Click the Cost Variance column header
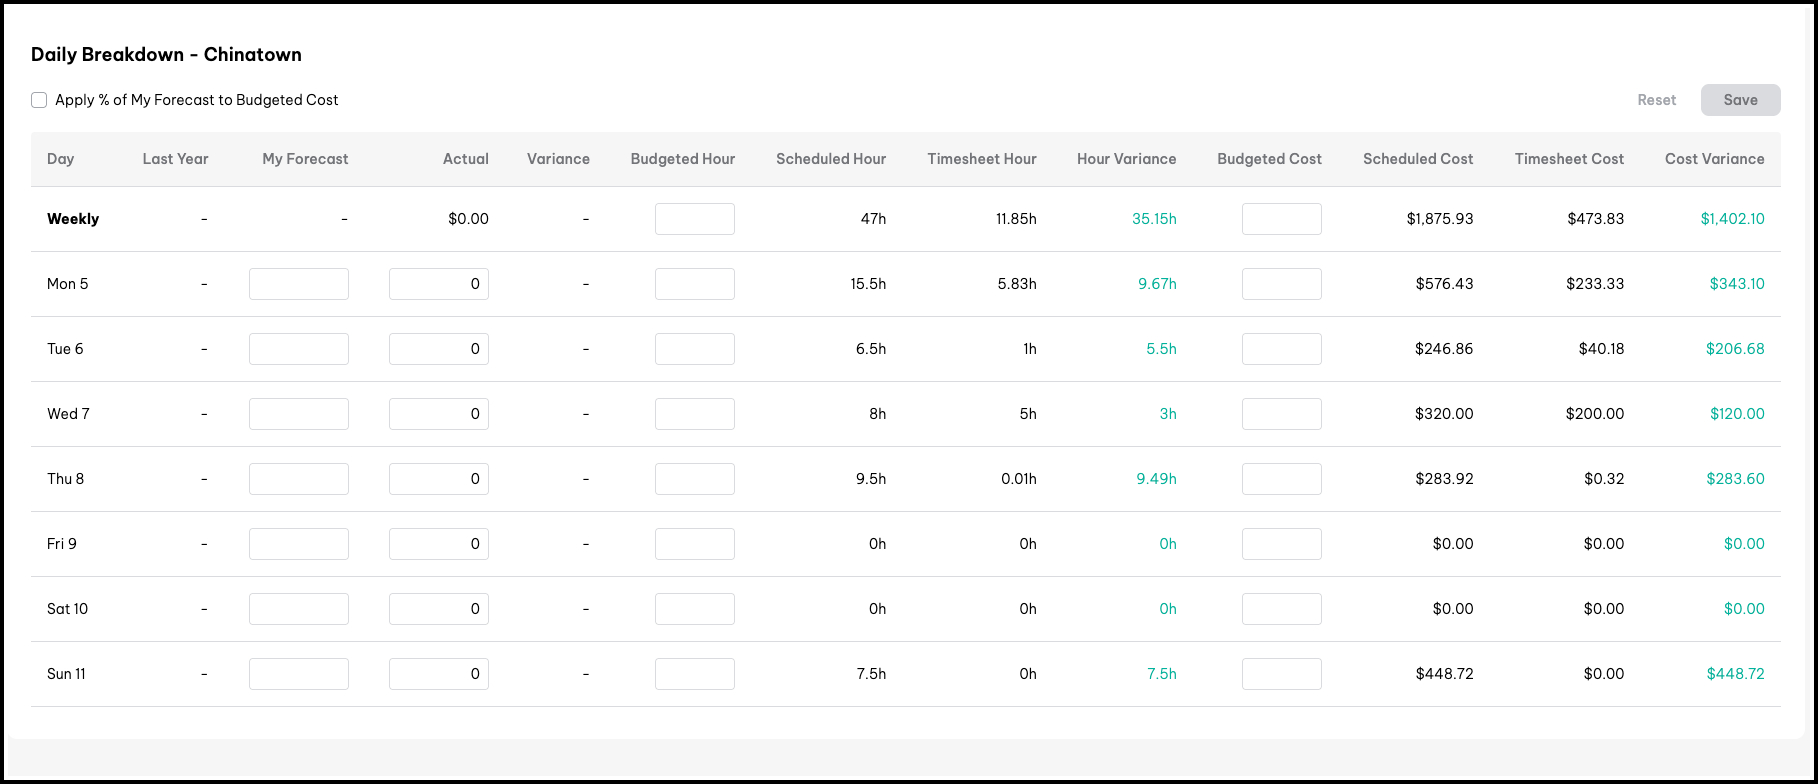Viewport: 1818px width, 784px height. [1714, 159]
